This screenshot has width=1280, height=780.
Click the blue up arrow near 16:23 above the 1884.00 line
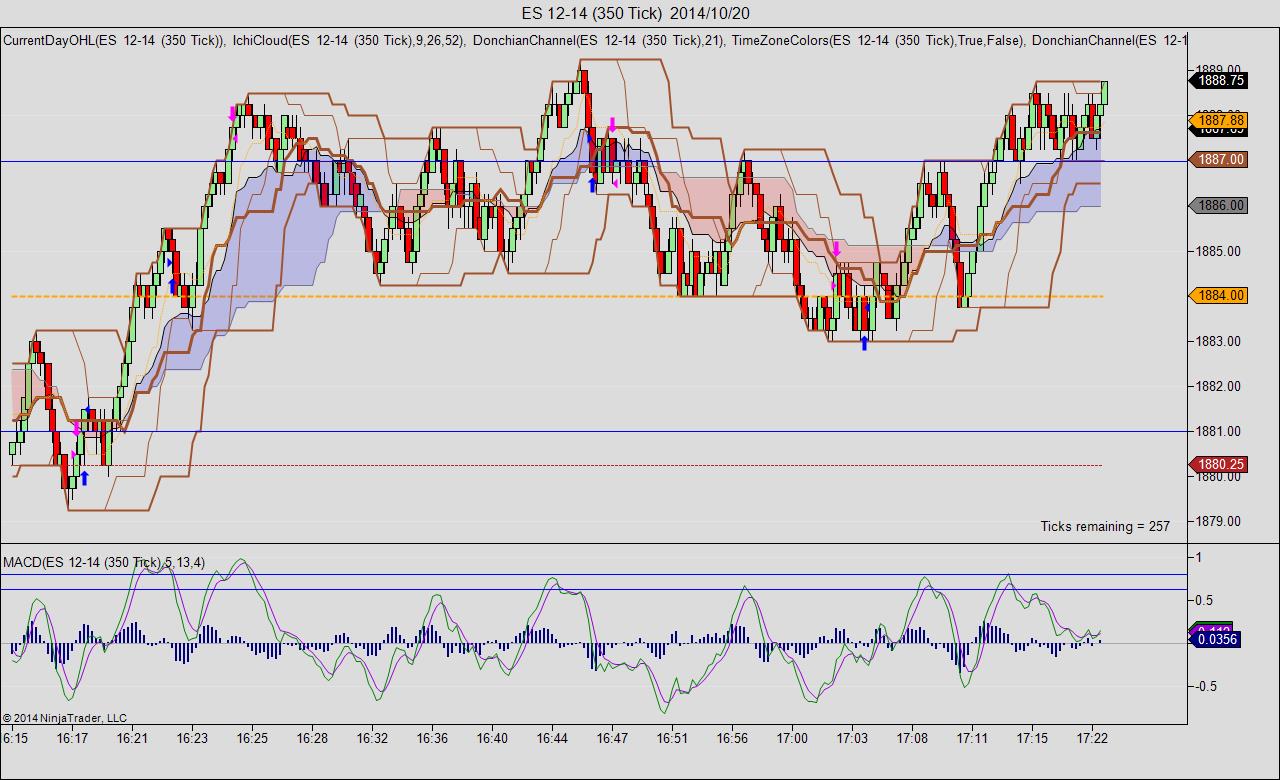[173, 287]
